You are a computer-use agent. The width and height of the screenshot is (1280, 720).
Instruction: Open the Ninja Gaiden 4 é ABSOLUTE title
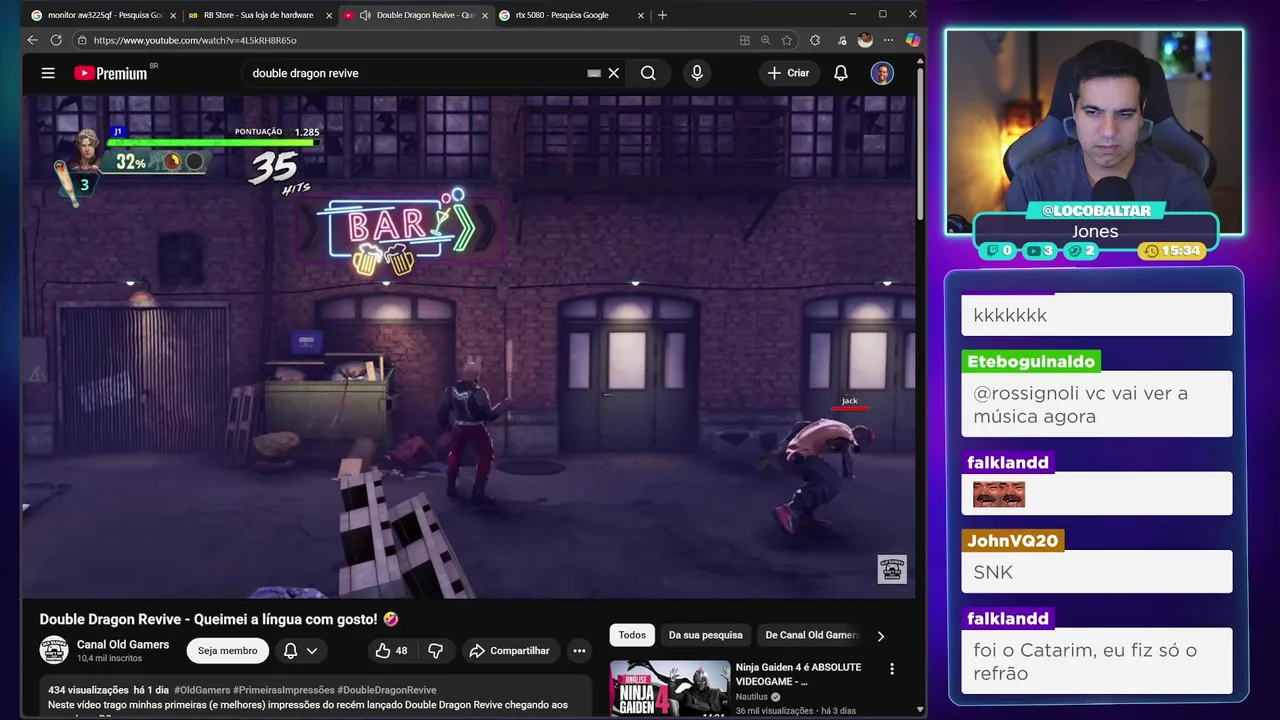tap(798, 674)
